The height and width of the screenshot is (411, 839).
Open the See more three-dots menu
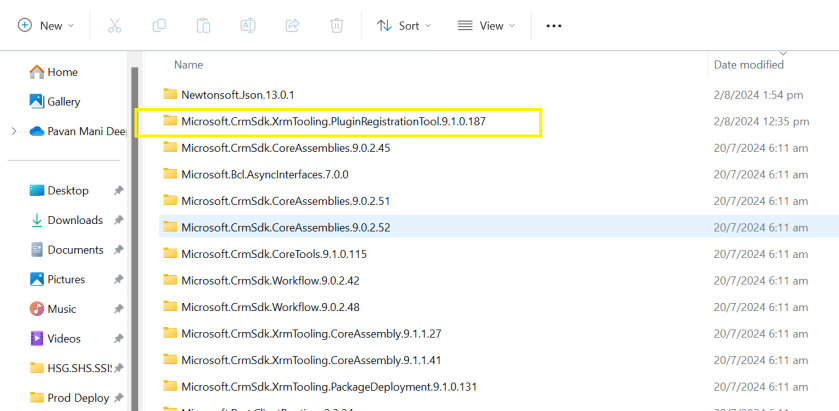[554, 26]
